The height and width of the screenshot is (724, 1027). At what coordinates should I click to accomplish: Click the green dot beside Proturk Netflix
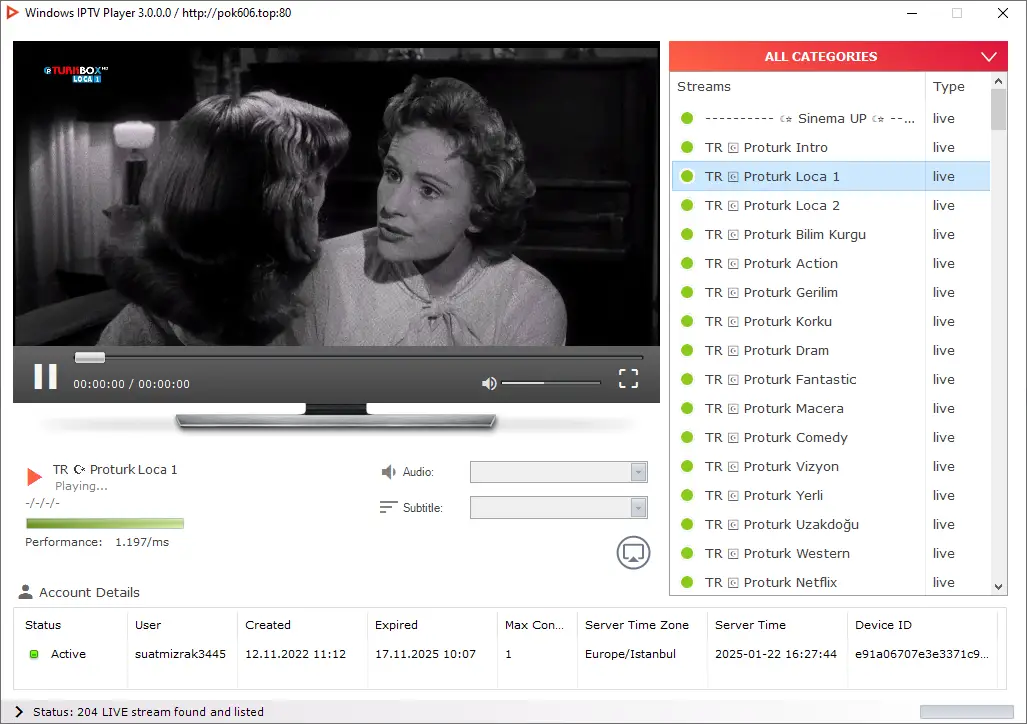687,582
